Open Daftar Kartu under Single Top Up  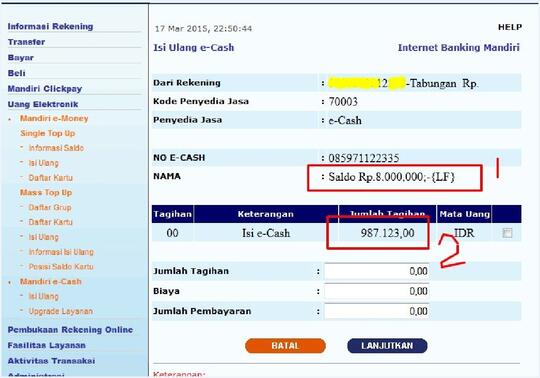[51, 178]
